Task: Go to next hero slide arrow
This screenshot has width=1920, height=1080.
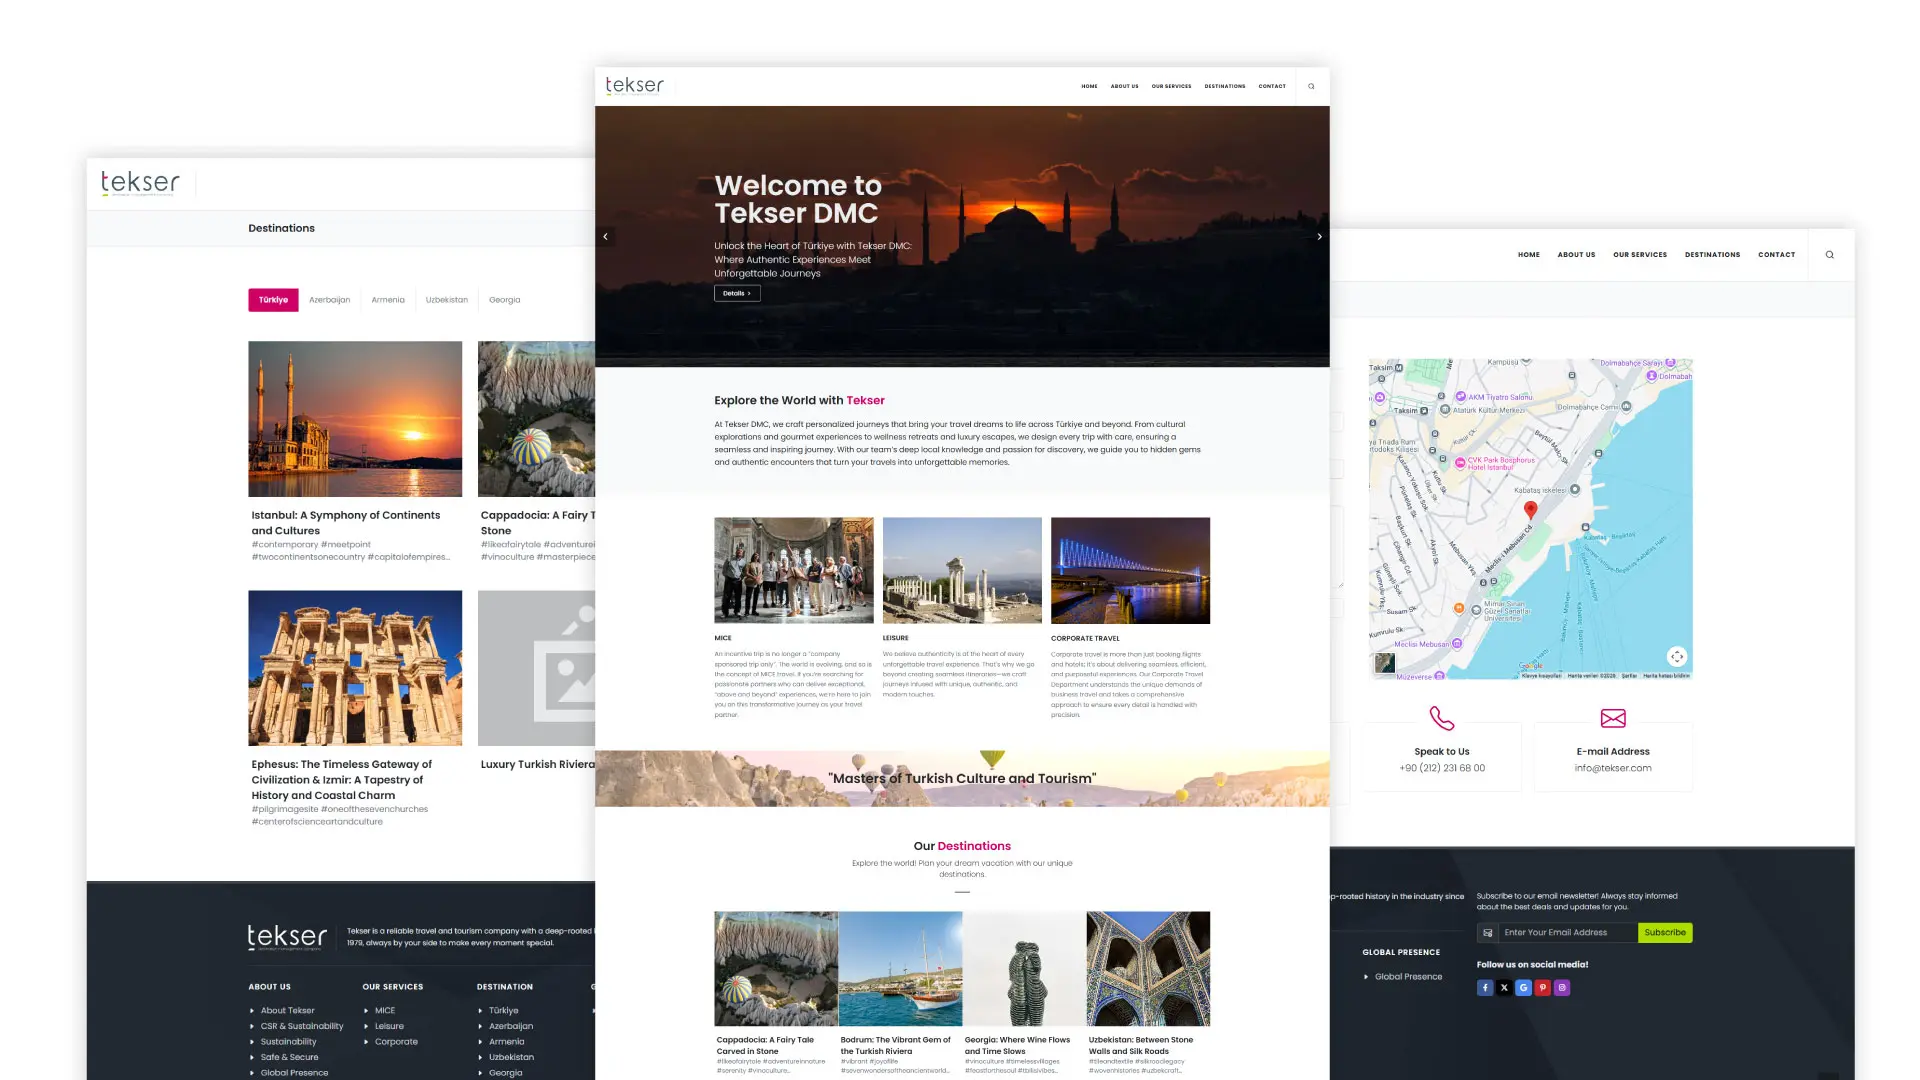Action: tap(1319, 237)
